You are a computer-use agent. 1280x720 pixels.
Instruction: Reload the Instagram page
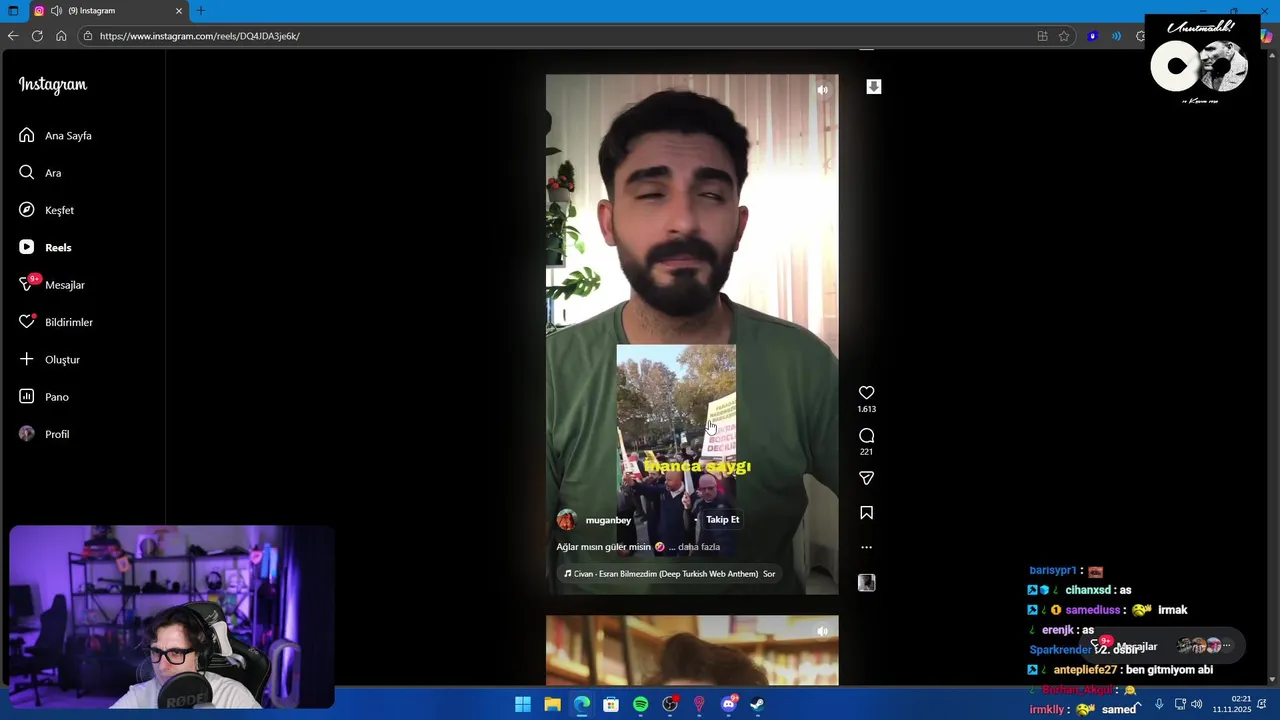click(37, 36)
